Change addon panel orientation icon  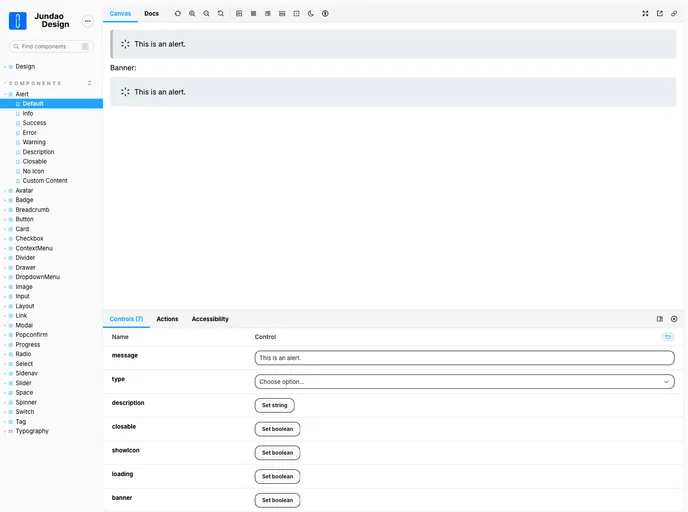tap(659, 319)
